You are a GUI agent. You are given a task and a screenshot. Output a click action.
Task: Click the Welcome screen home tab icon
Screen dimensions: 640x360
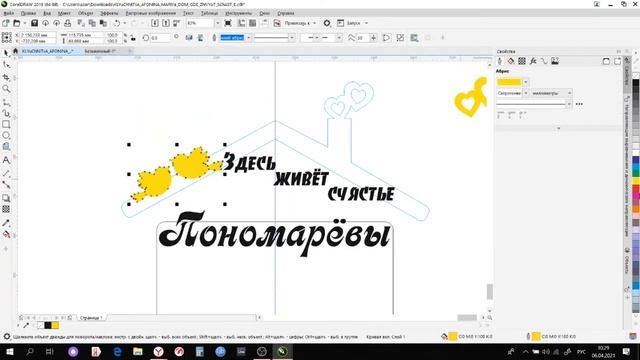pos(16,51)
